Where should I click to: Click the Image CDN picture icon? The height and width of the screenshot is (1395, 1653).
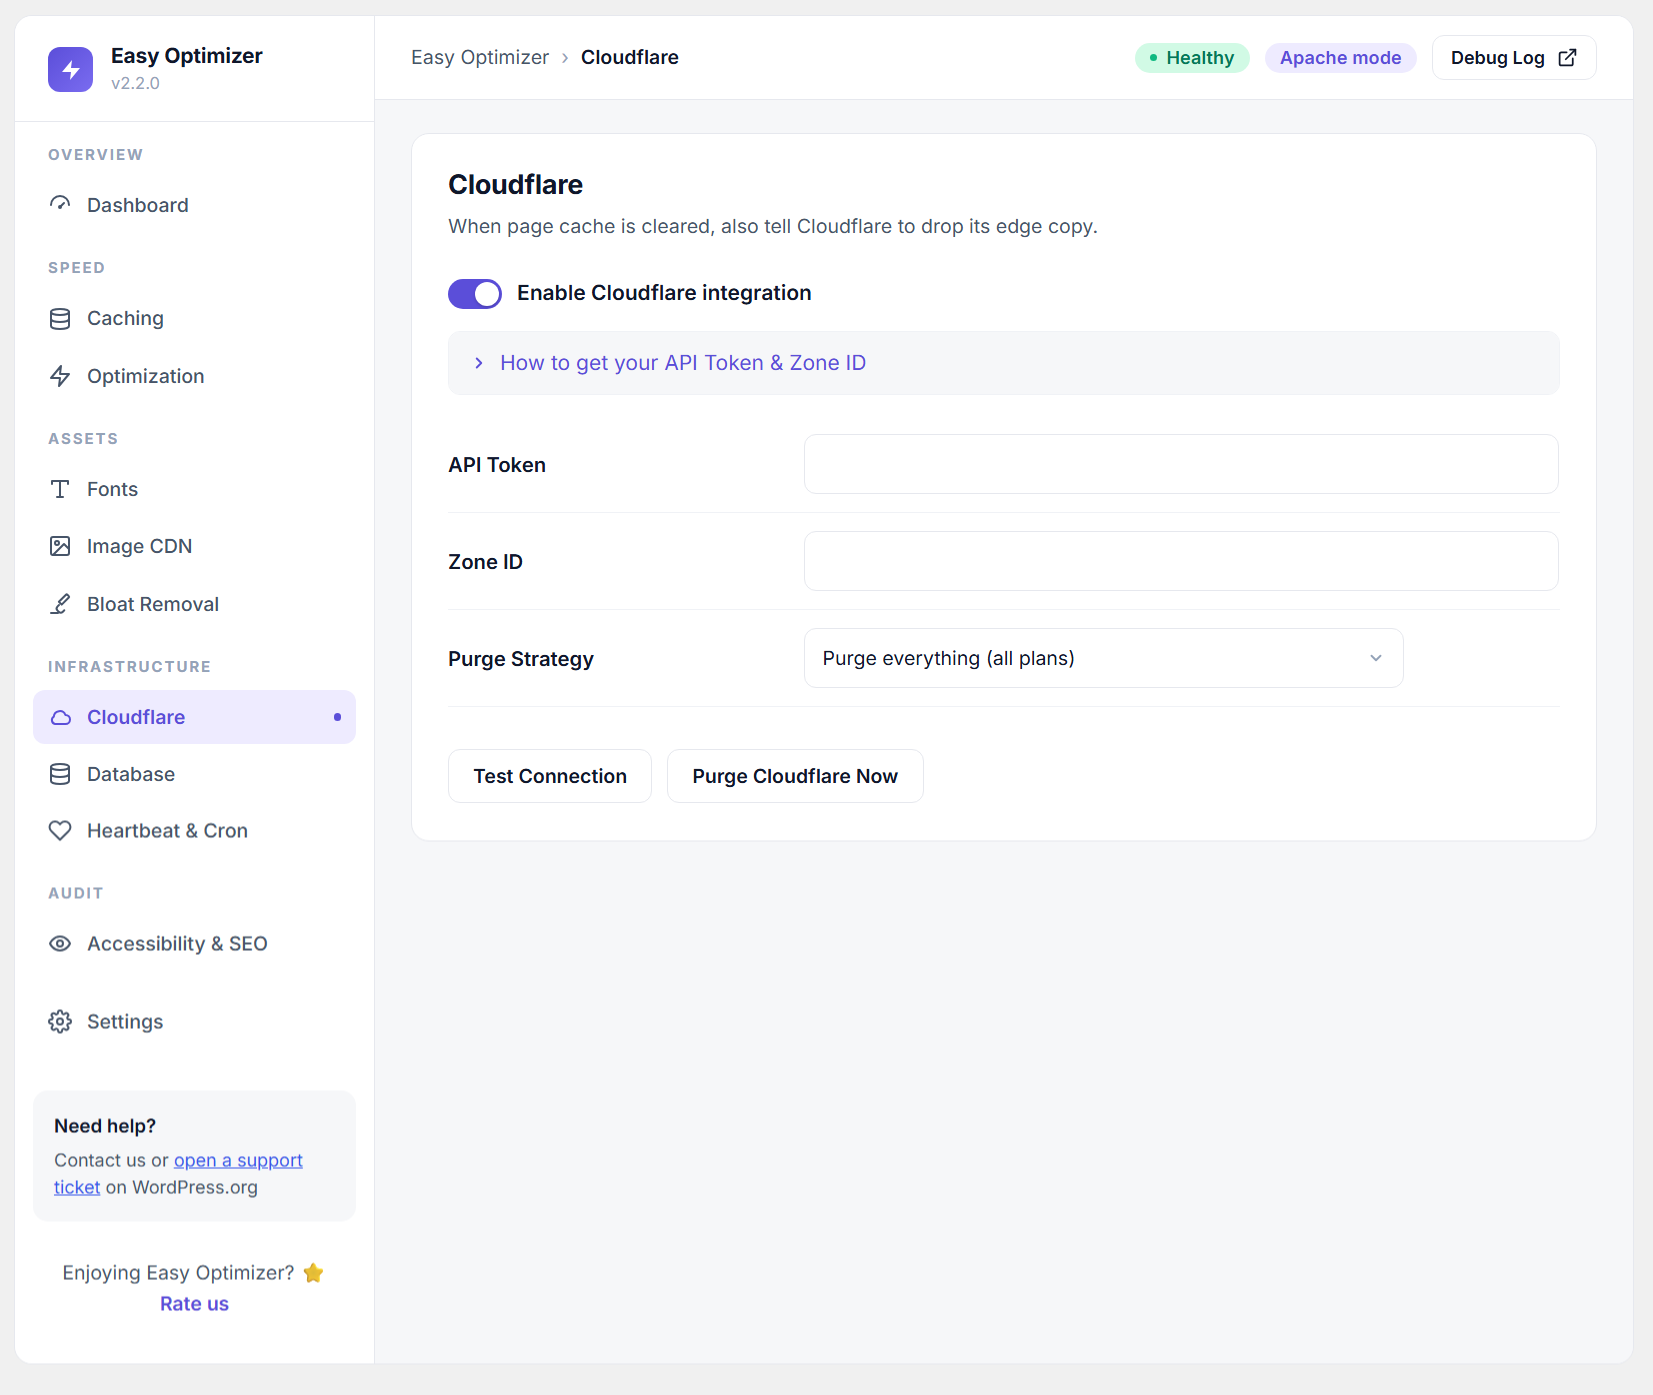[60, 546]
